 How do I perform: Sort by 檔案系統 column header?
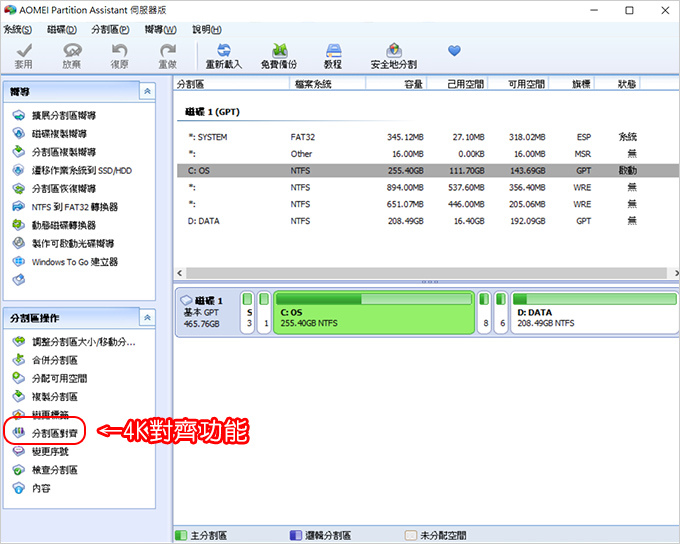pyautogui.click(x=328, y=84)
